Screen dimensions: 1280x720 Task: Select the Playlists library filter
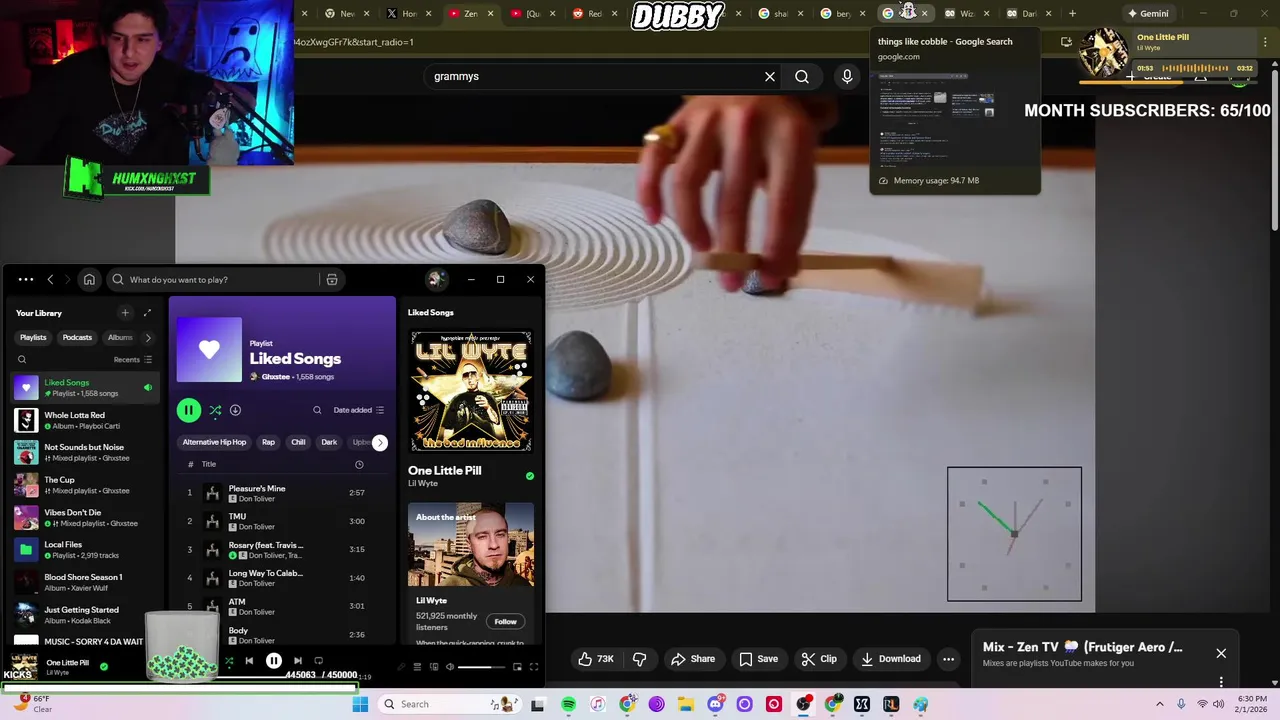(x=33, y=338)
